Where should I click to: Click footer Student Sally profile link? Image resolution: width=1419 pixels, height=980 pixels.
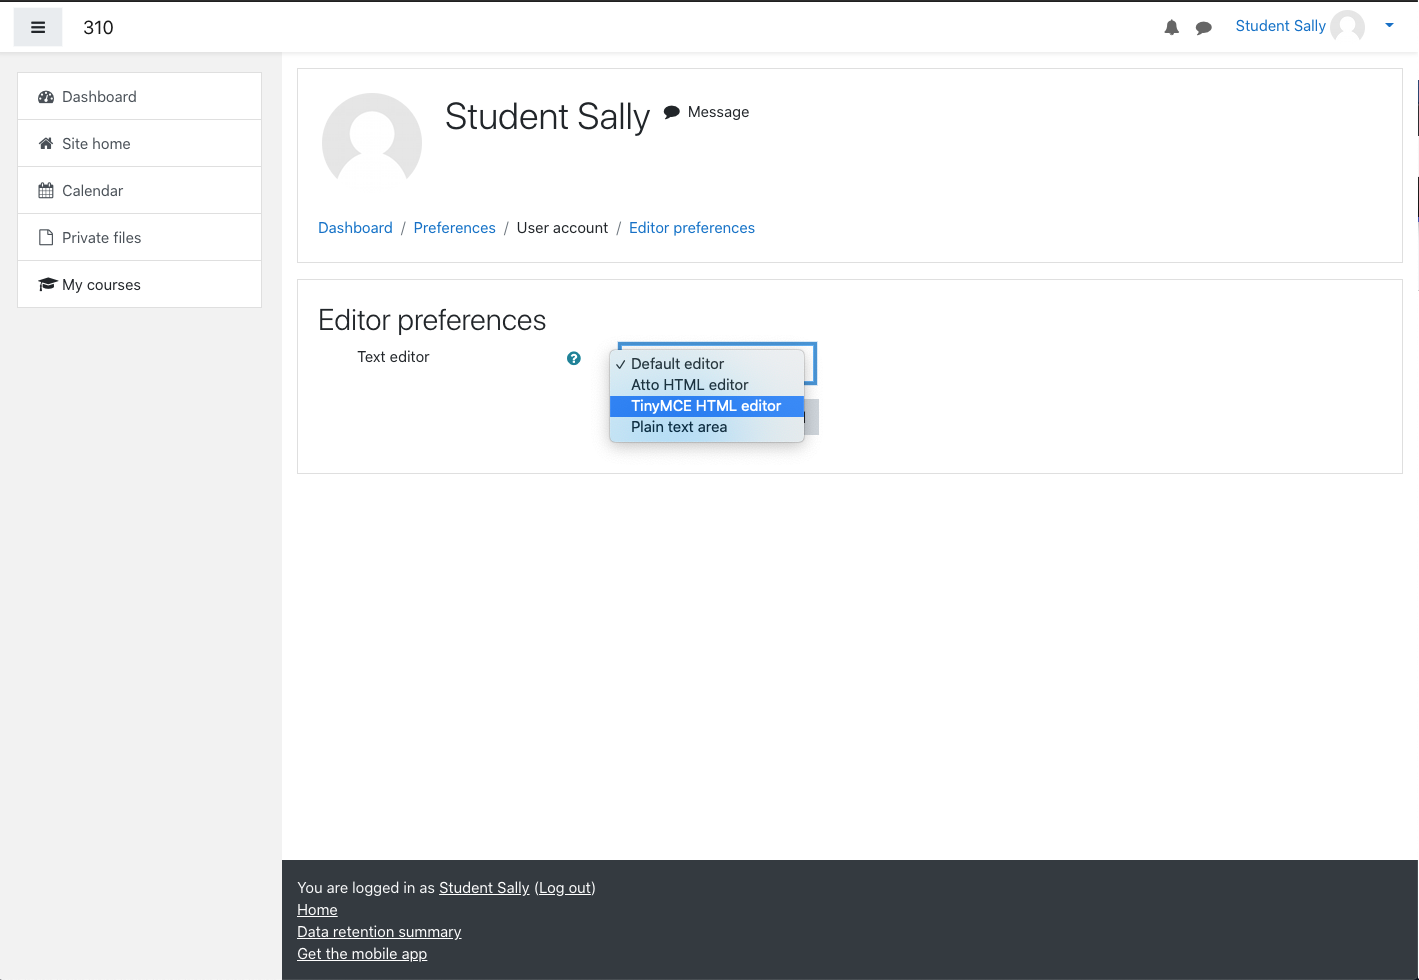click(x=484, y=888)
